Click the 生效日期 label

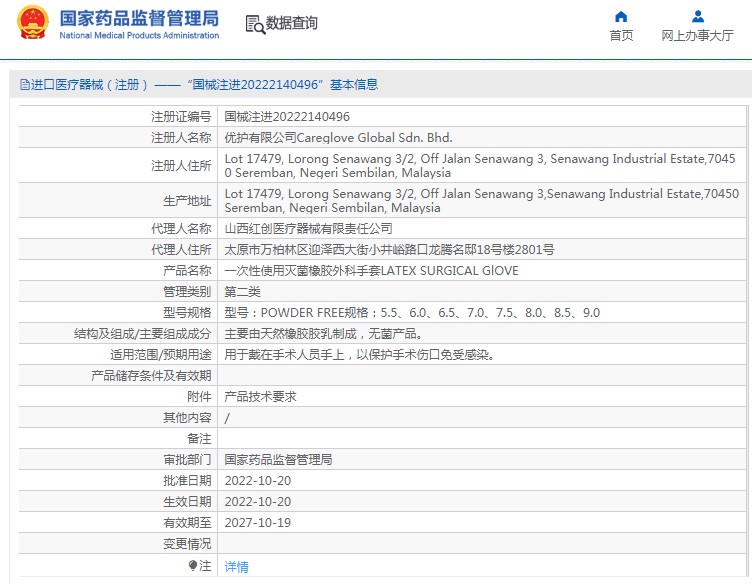[187, 502]
